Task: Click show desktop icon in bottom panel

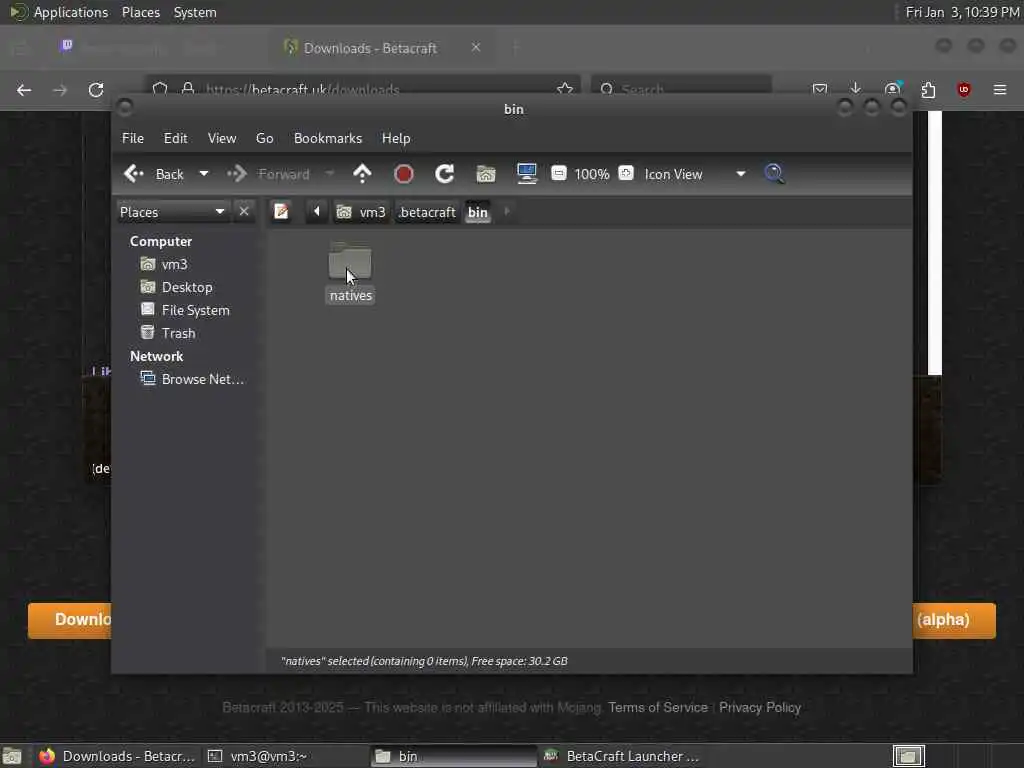Action: (12, 756)
